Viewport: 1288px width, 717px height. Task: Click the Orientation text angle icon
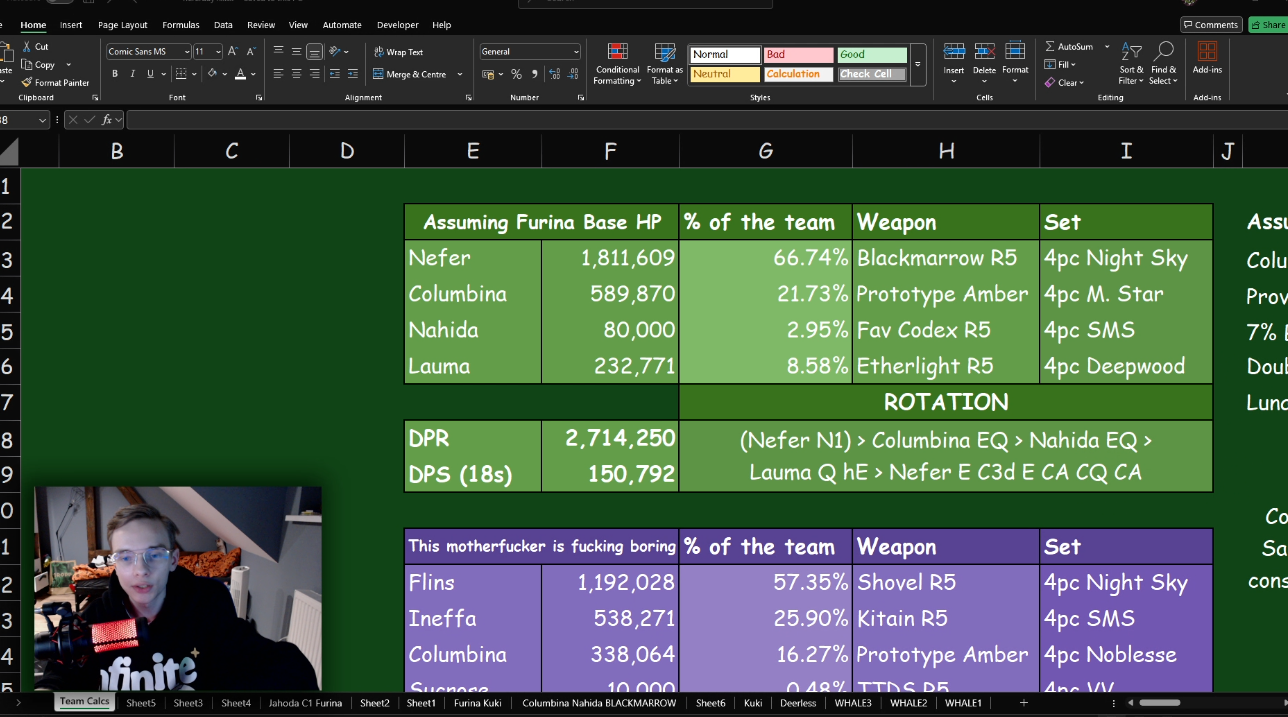(x=335, y=51)
